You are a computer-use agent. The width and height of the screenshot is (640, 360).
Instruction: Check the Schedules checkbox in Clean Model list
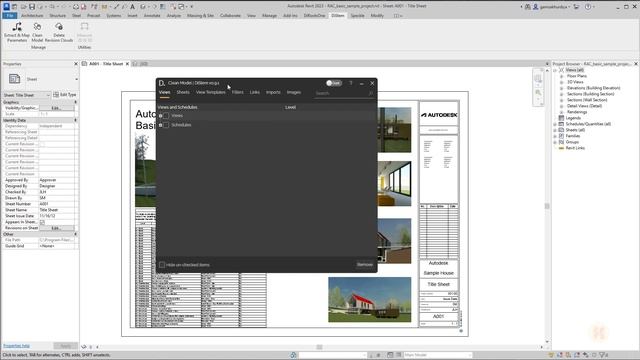(166, 125)
